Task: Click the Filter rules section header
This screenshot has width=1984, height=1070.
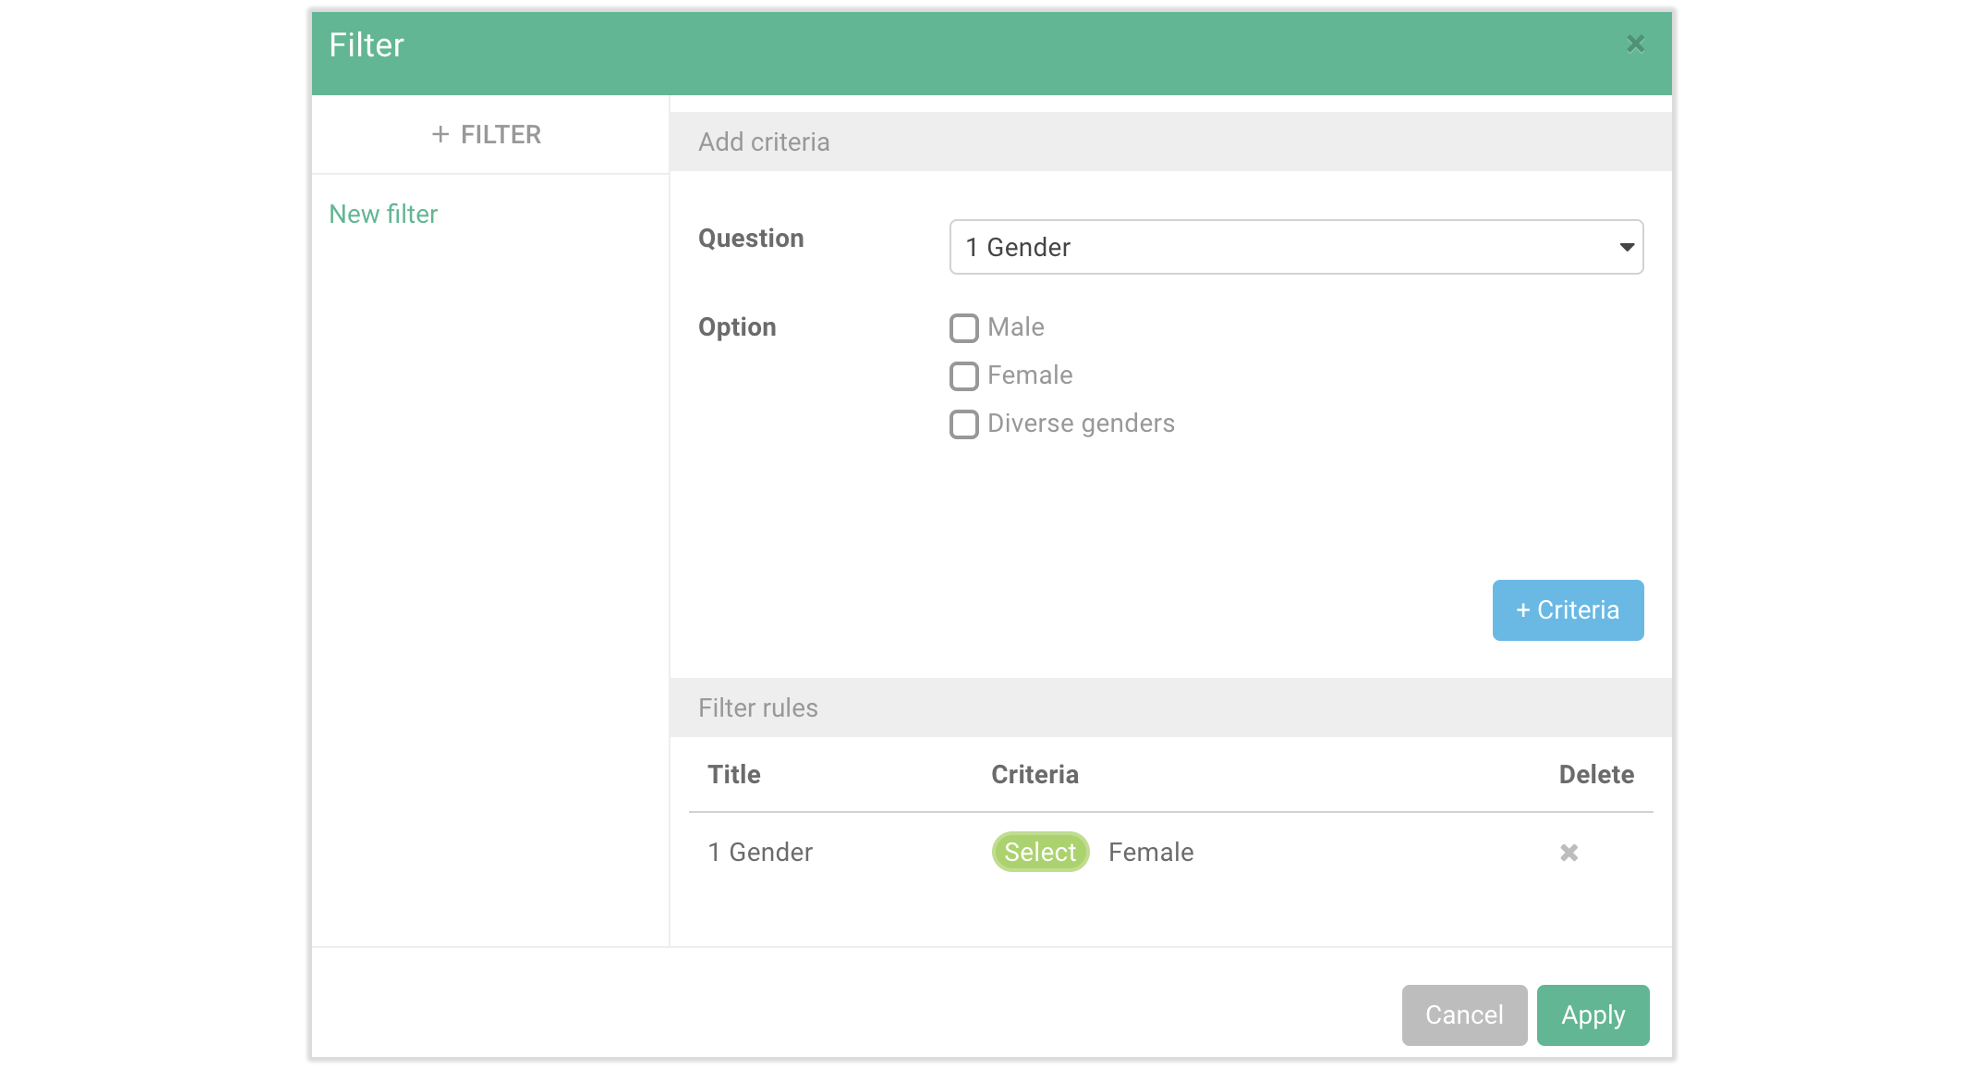Action: (x=757, y=707)
